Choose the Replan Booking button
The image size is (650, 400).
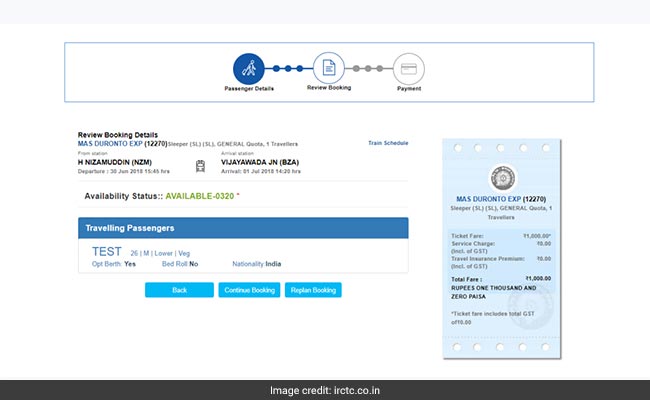(313, 290)
